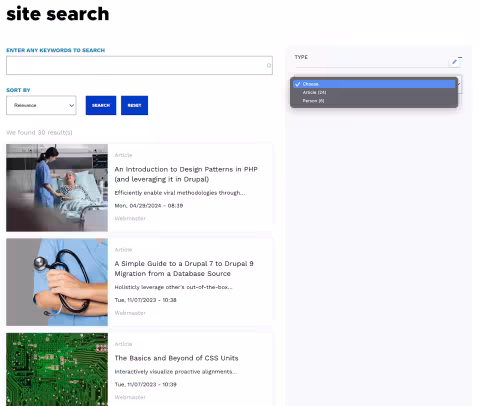480x406 pixels.
Task: Click the blue Reset button
Action: [134, 105]
